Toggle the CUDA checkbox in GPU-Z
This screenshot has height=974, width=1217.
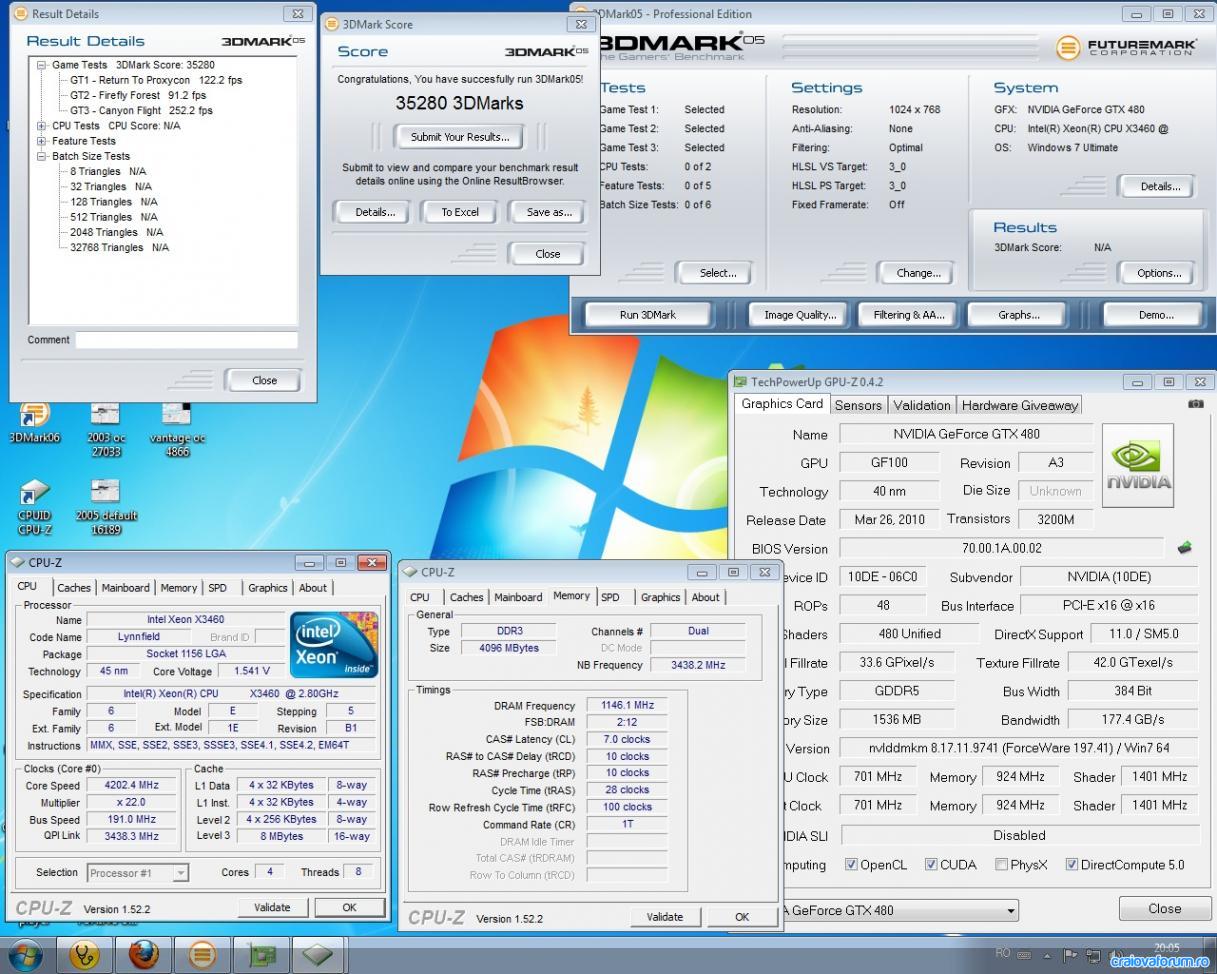[931, 865]
